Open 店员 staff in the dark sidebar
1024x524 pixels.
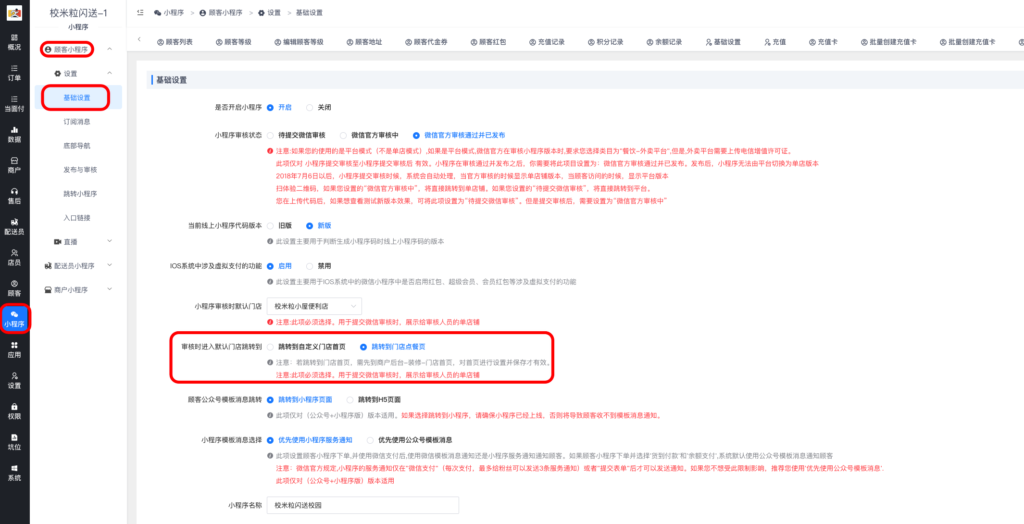tap(14, 257)
